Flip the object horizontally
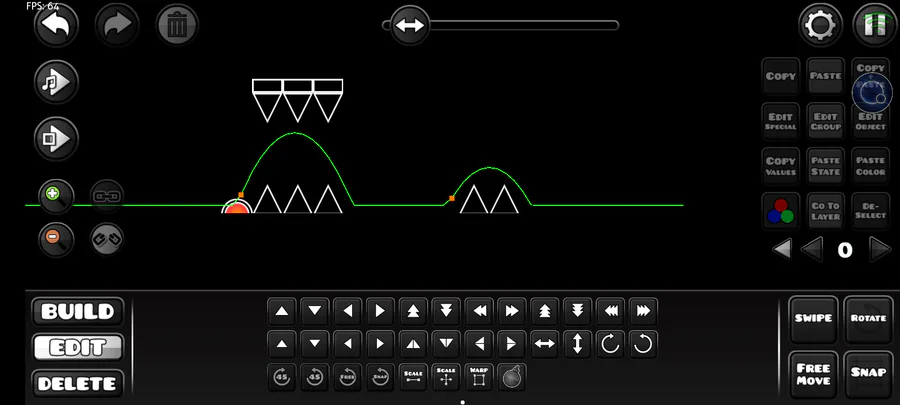Screen dimensions: 900x405 click(544, 344)
